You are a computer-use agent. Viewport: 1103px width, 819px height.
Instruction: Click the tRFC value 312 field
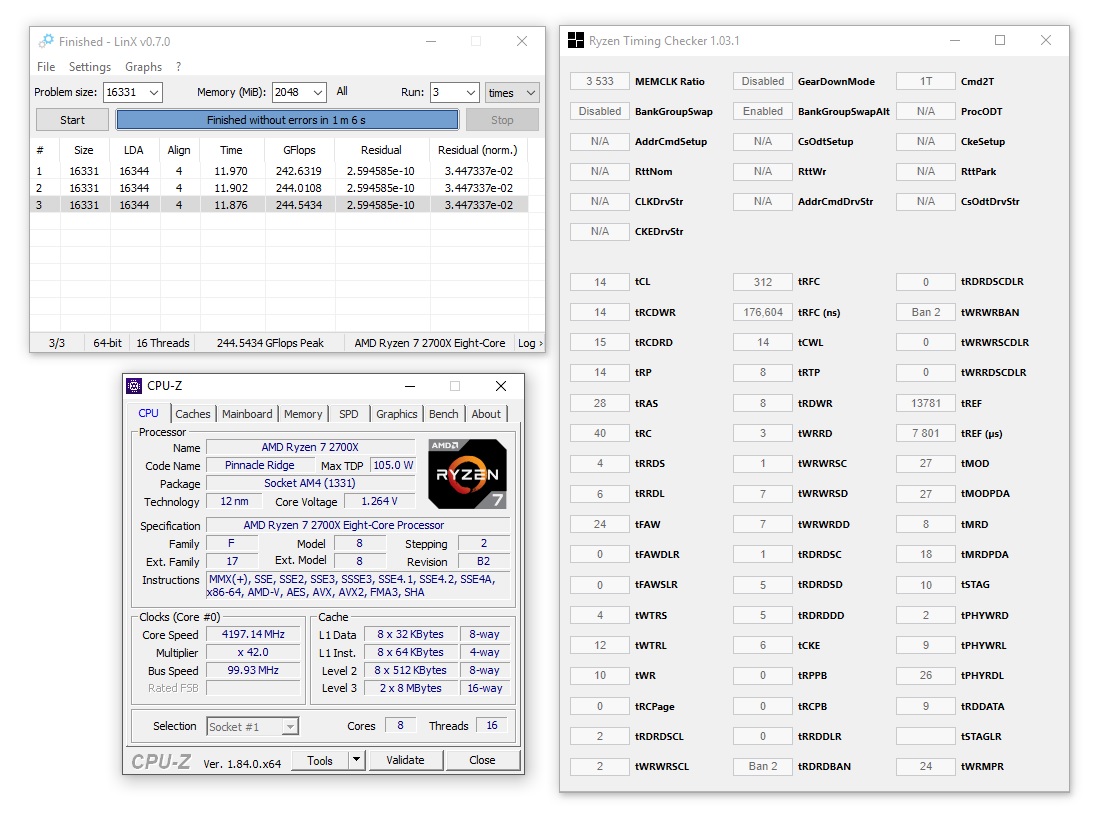(x=763, y=281)
